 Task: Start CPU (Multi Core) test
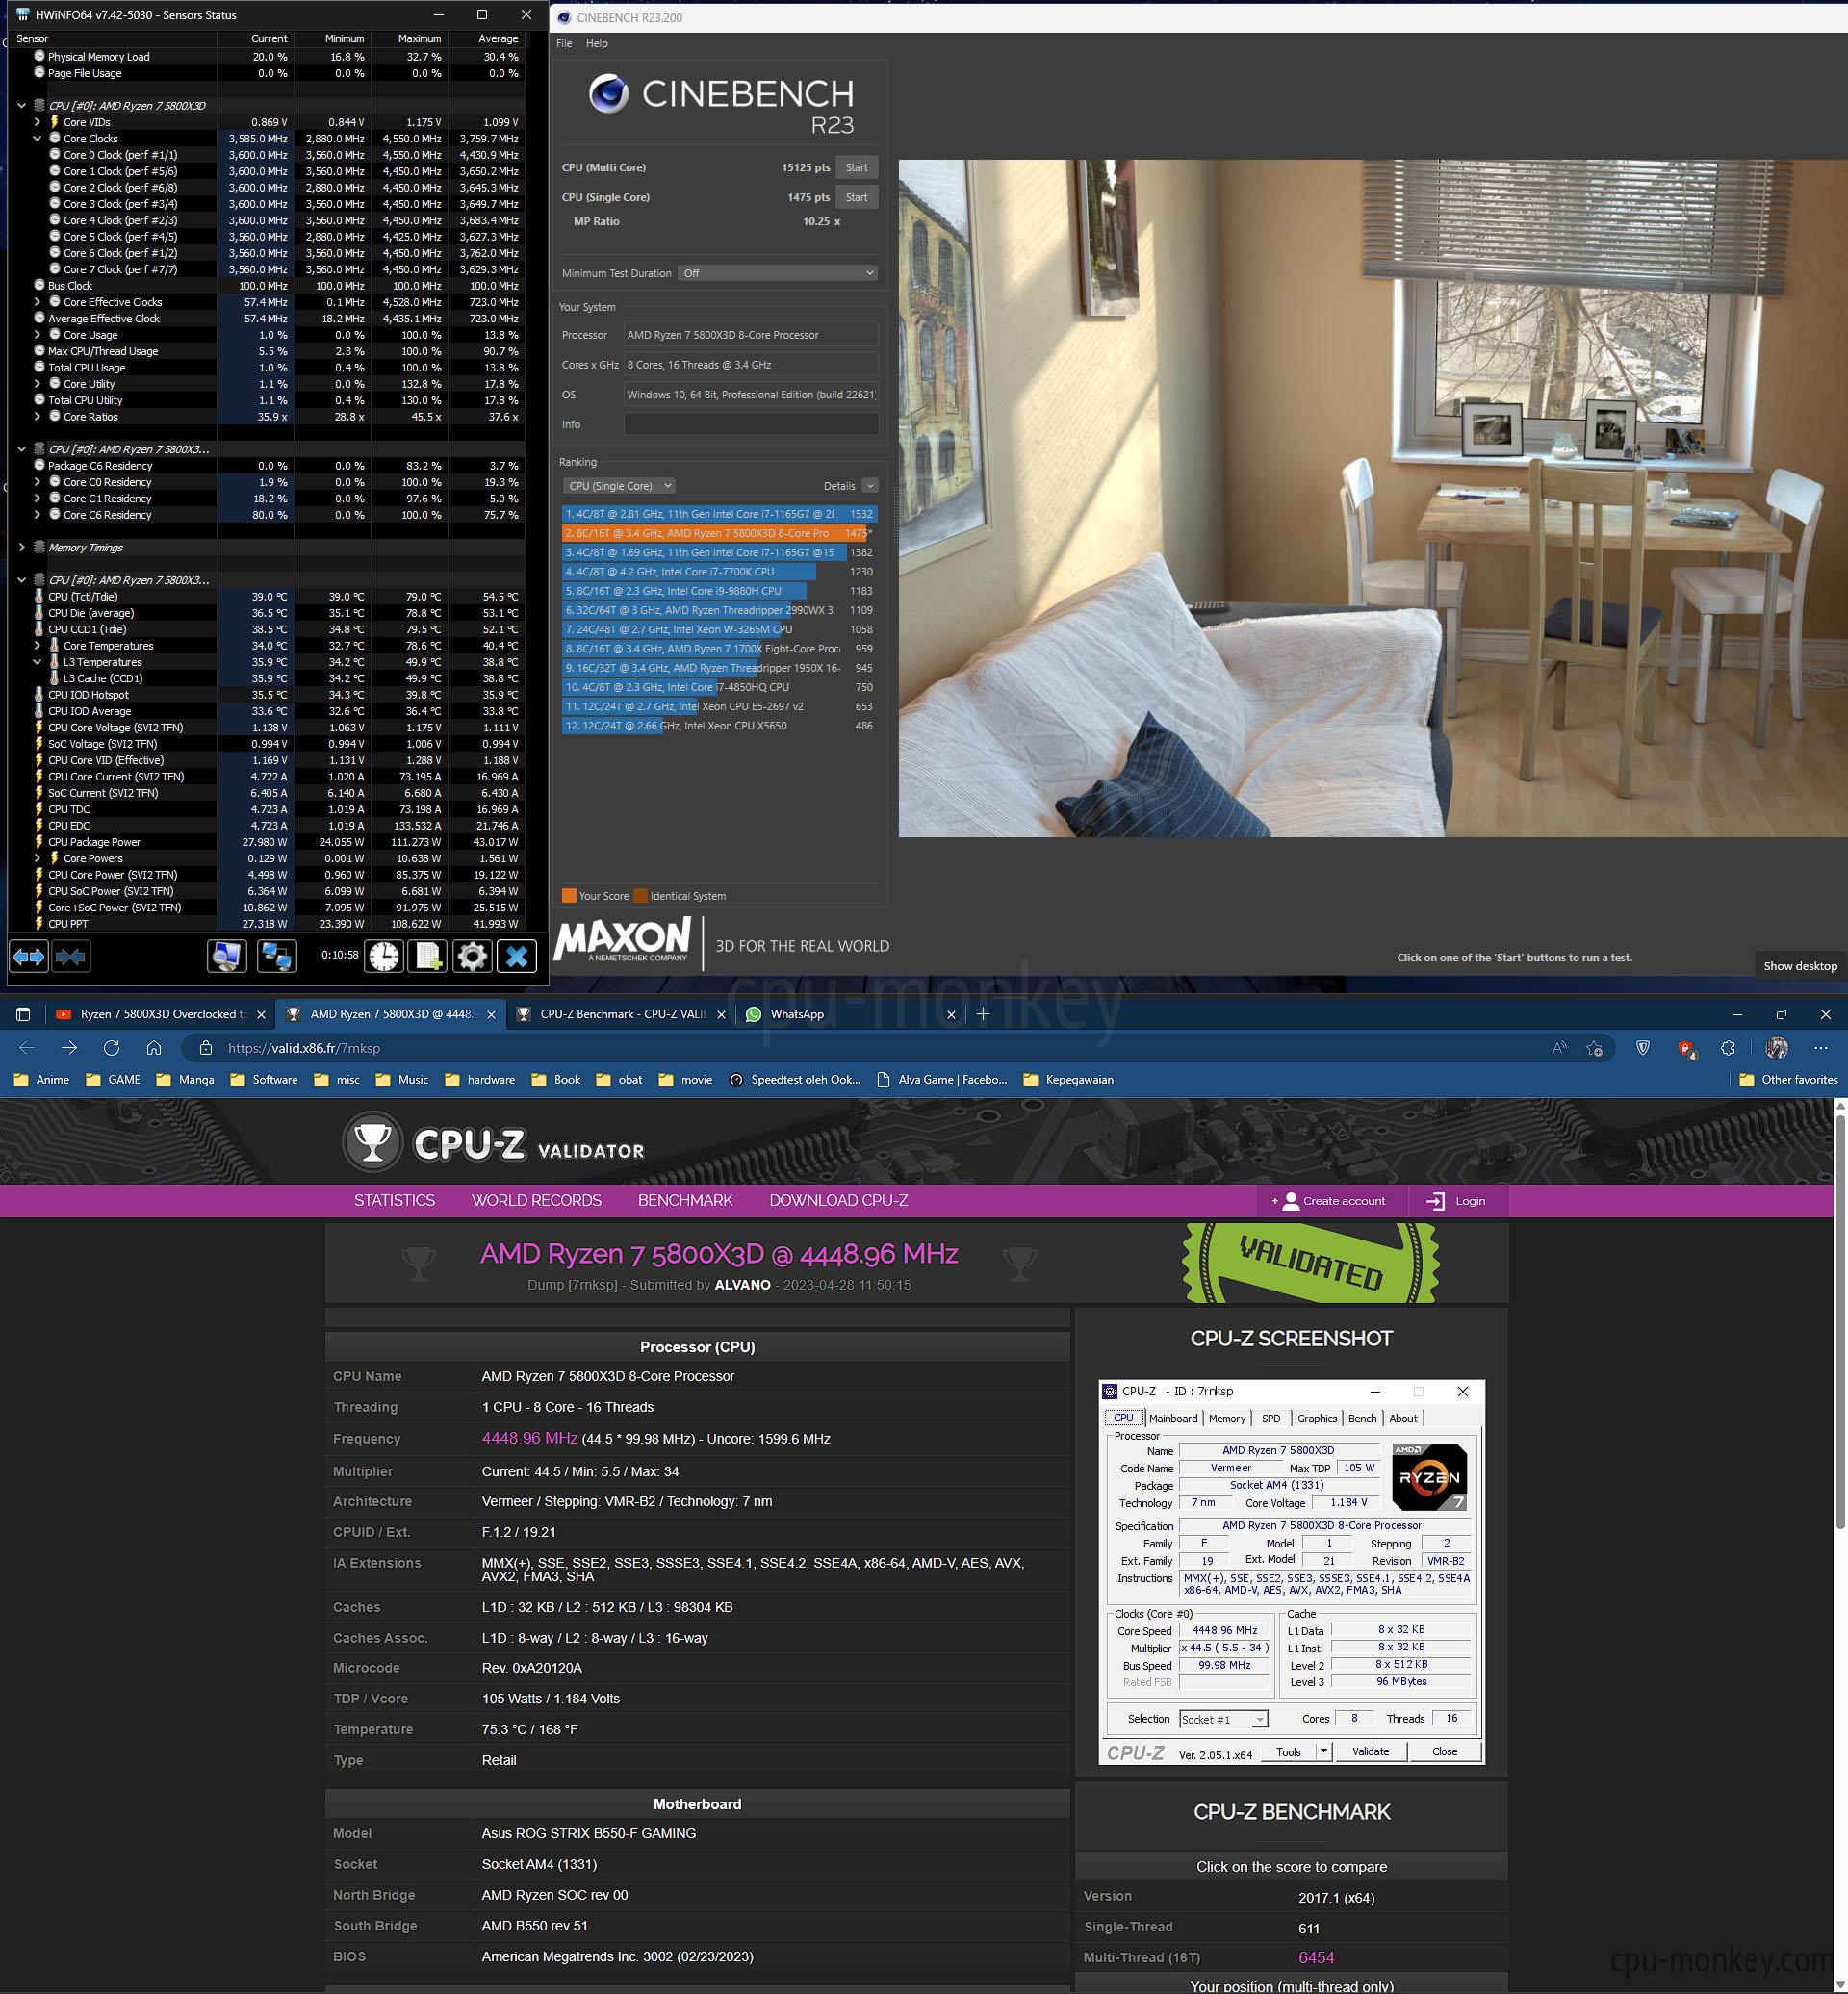tap(857, 167)
